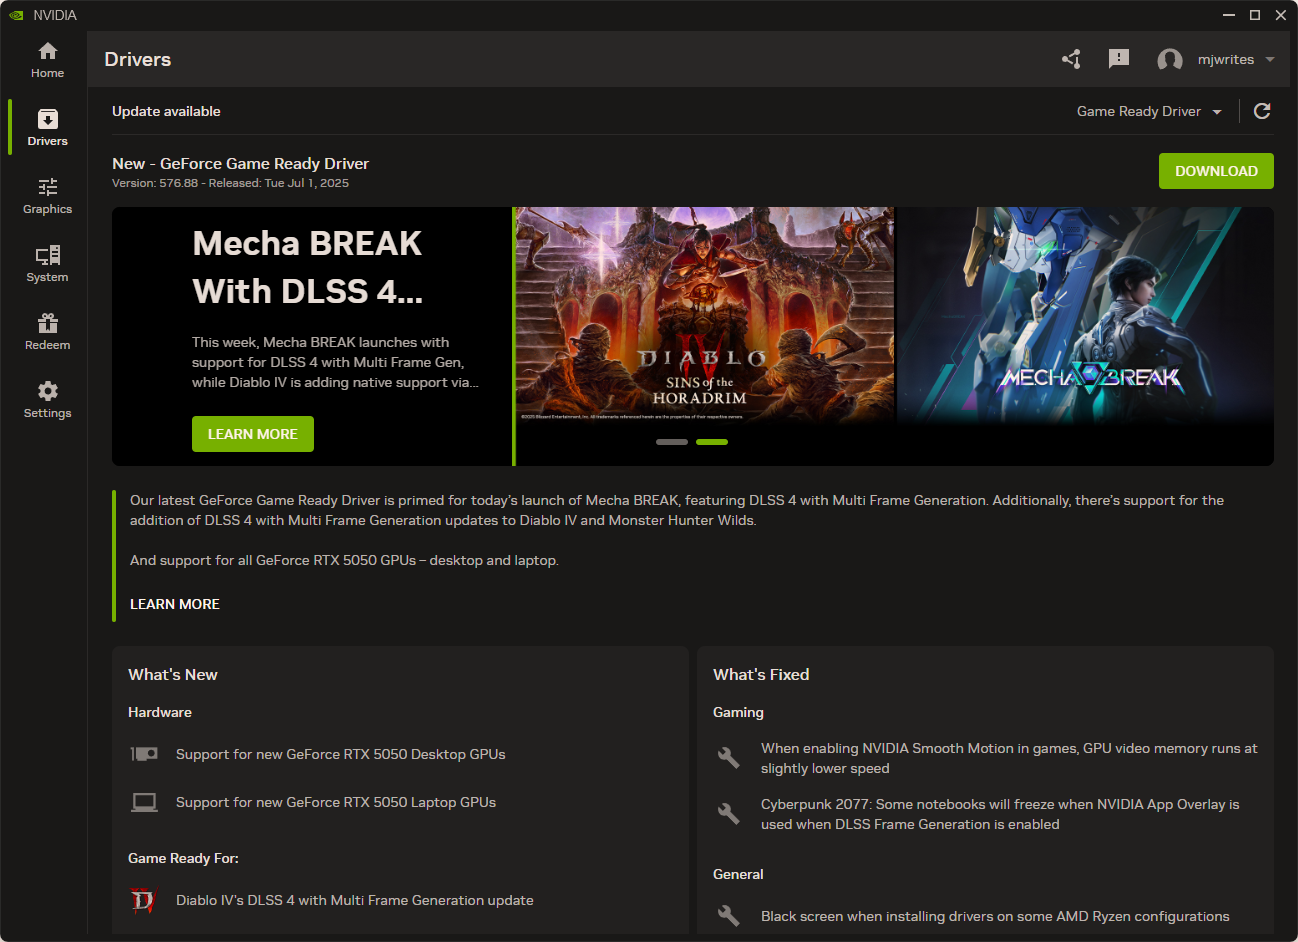The width and height of the screenshot is (1298, 942).
Task: Click the Mecha BREAK banner image
Action: coord(1085,315)
